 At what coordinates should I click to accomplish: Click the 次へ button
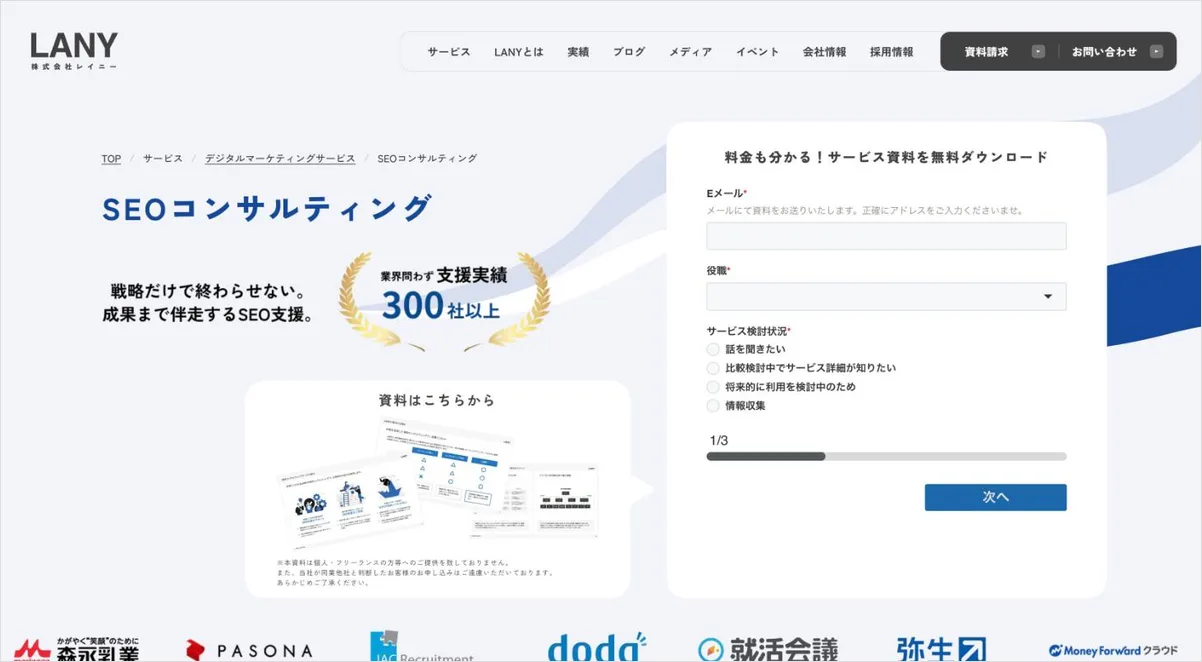click(995, 497)
